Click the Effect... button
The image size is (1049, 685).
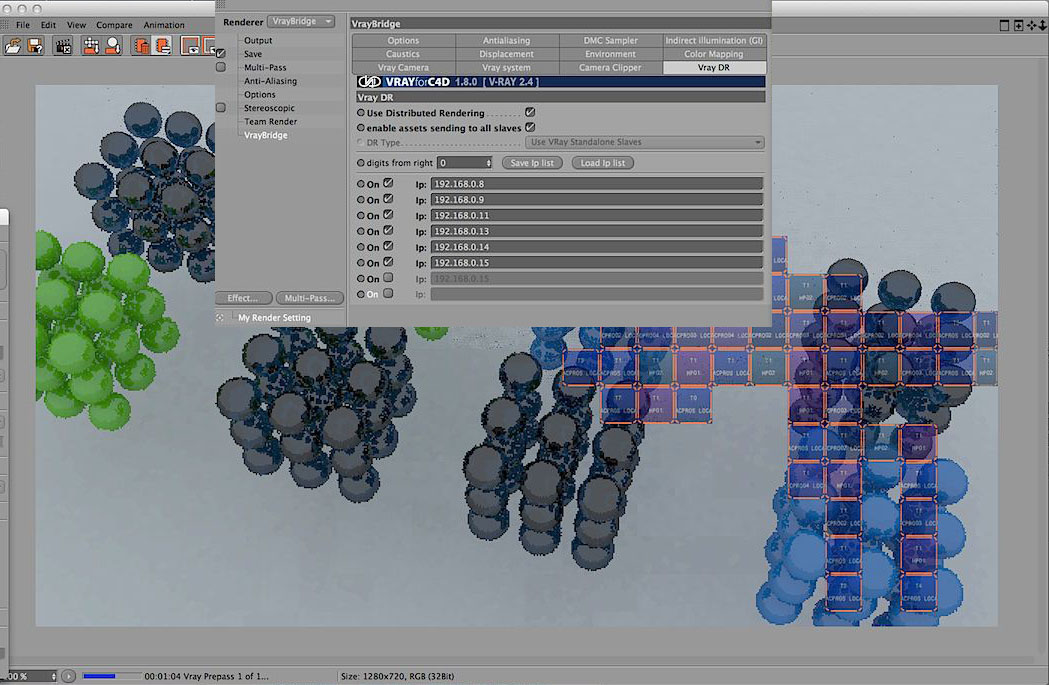[244, 298]
